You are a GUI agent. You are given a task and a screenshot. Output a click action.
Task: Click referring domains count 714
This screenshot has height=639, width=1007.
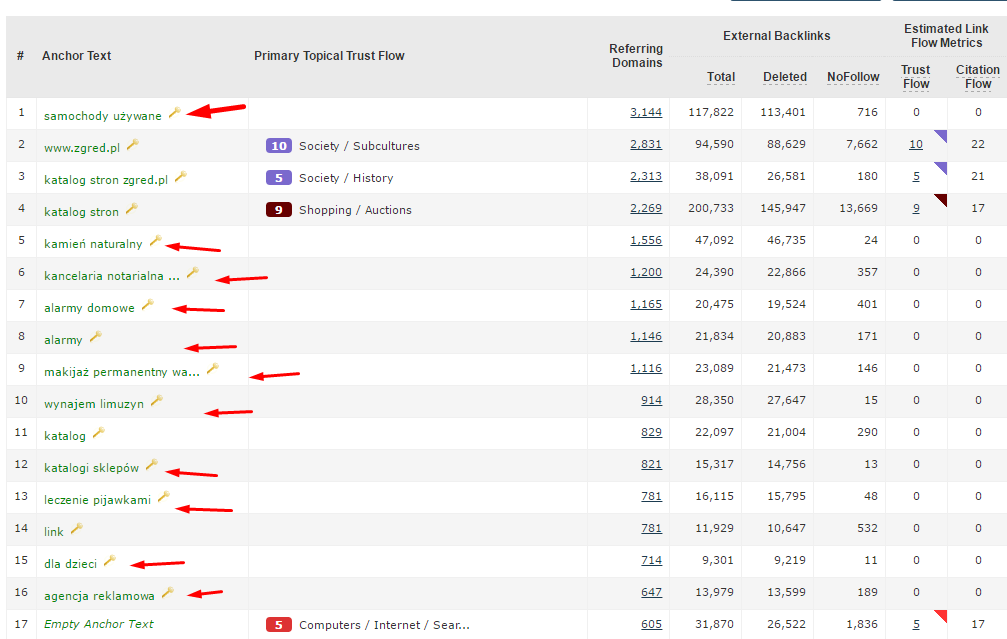tap(651, 561)
